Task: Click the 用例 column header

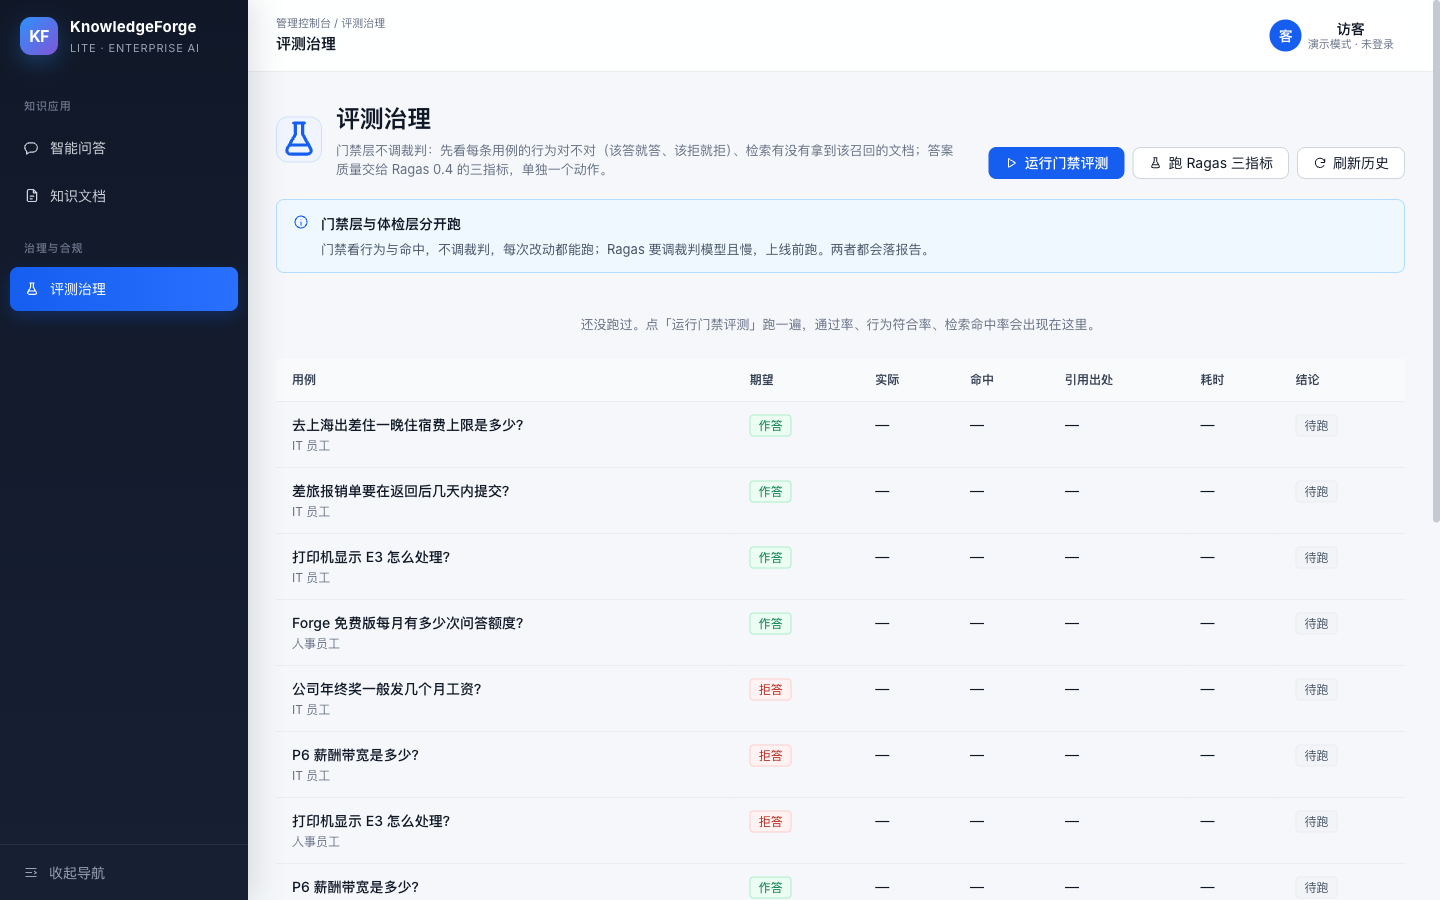Action: (304, 380)
